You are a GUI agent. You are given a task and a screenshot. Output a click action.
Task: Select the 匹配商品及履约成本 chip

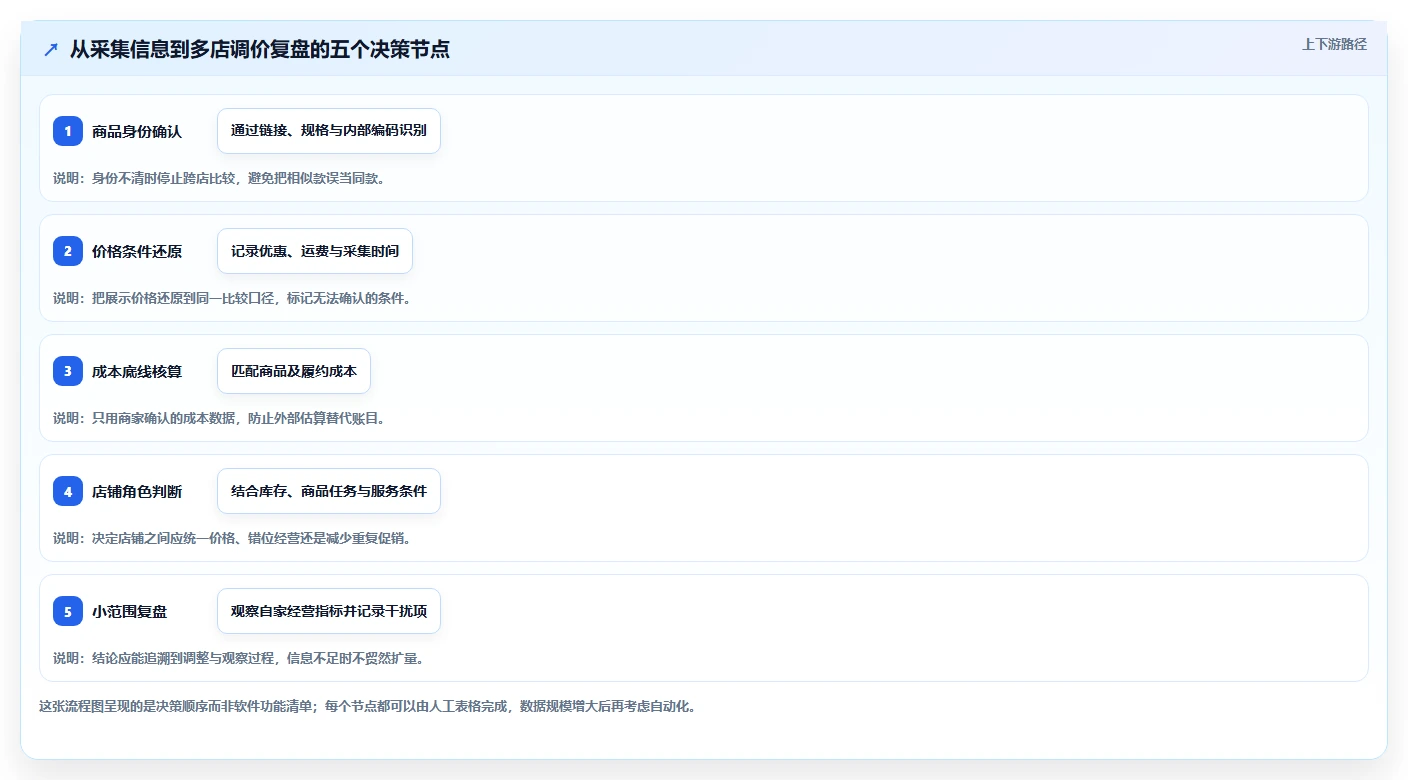click(294, 371)
